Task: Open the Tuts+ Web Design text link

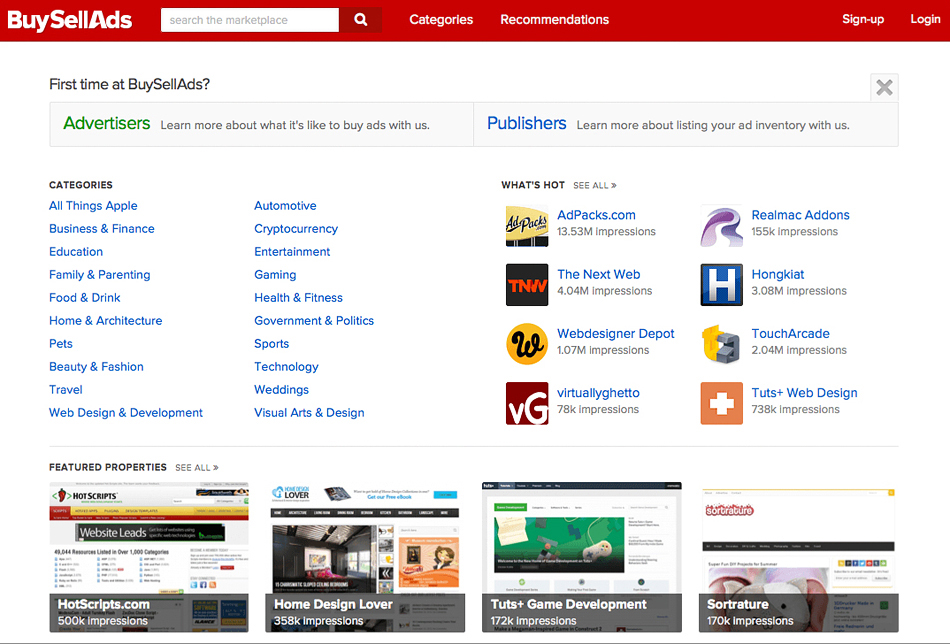Action: (805, 393)
